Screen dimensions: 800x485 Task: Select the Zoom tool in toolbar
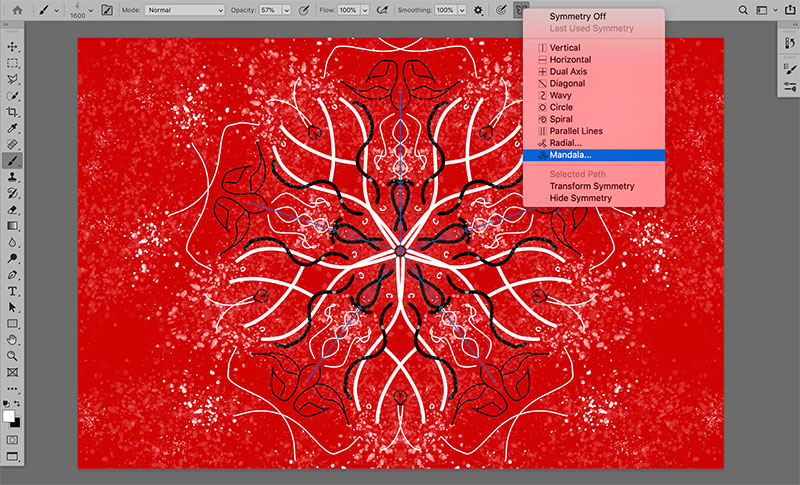tap(12, 356)
